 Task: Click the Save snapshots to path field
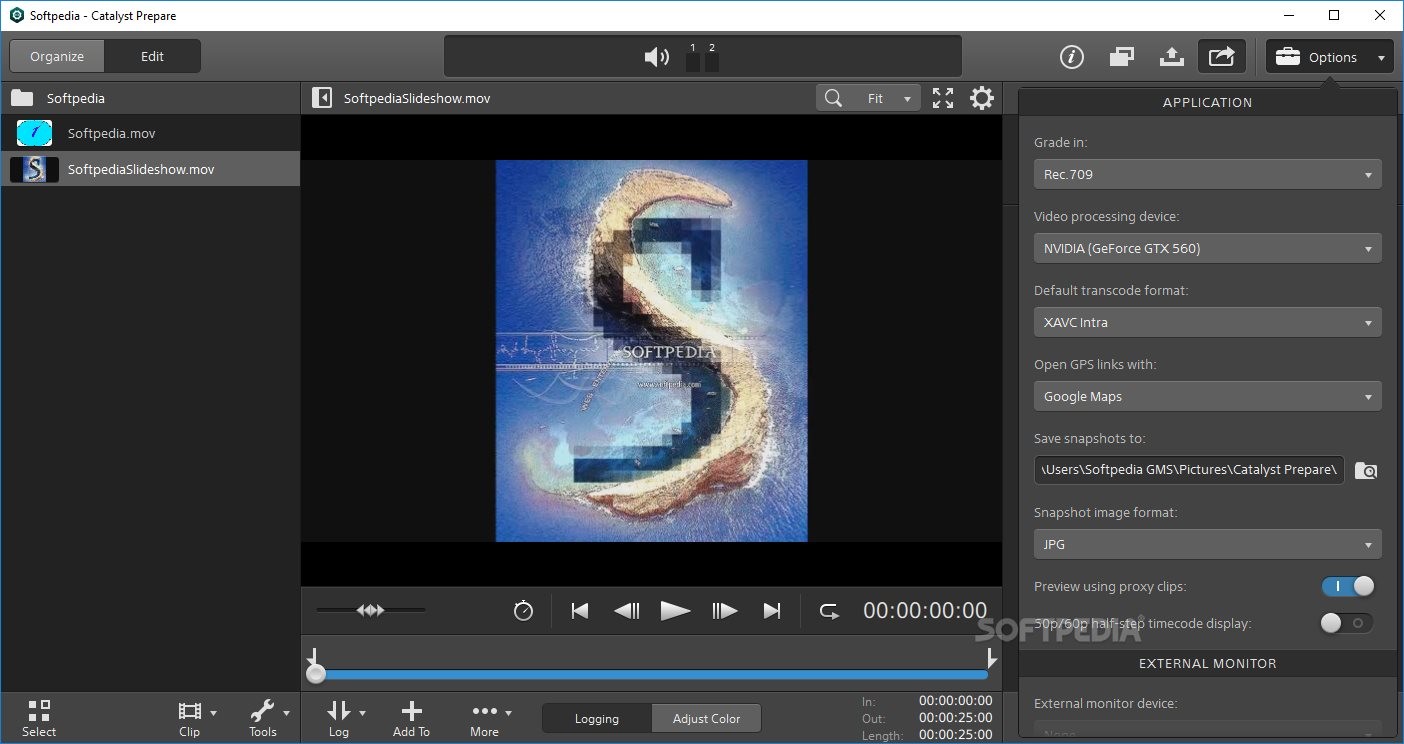tap(1189, 470)
